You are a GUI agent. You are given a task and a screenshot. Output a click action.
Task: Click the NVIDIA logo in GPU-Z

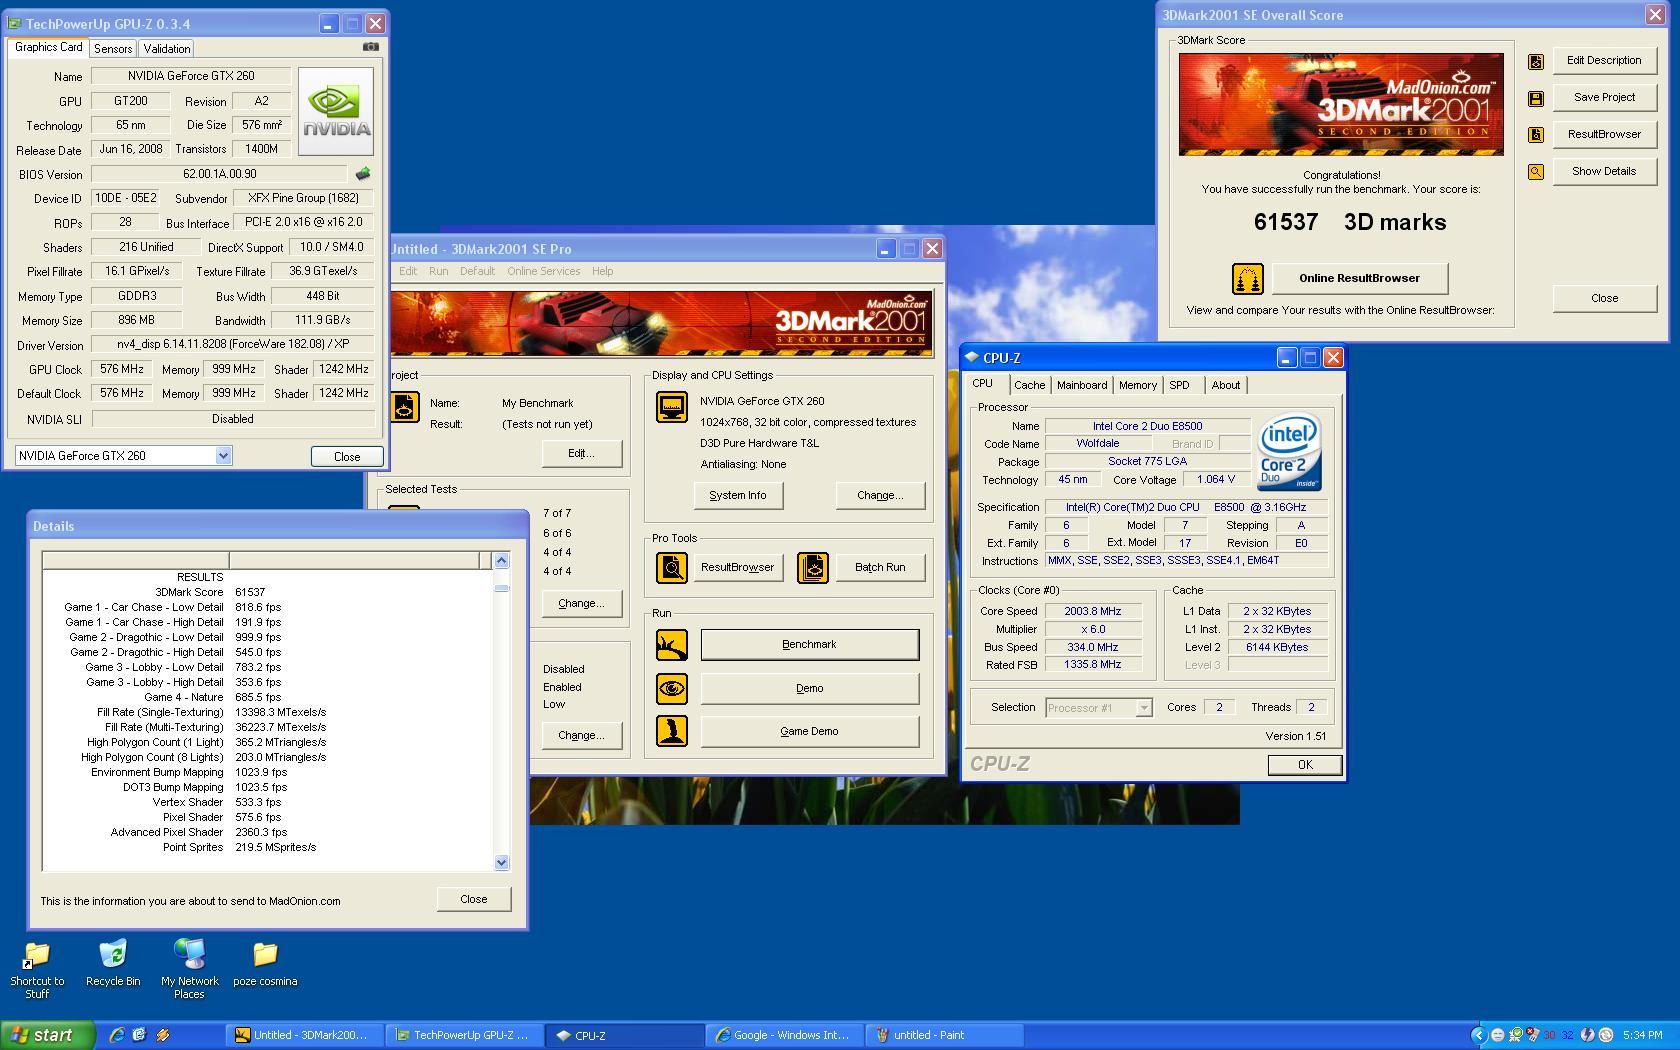(x=336, y=112)
